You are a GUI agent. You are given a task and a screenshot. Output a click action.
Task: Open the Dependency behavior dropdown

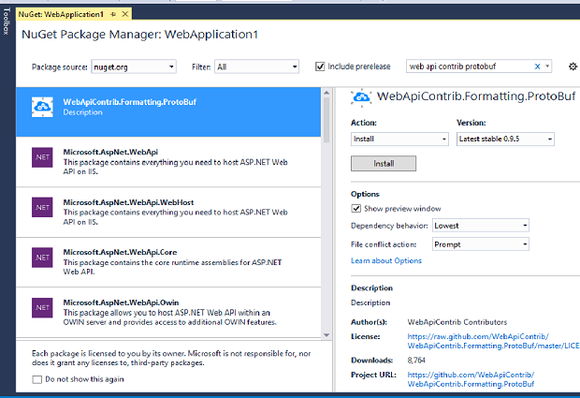pos(480,226)
